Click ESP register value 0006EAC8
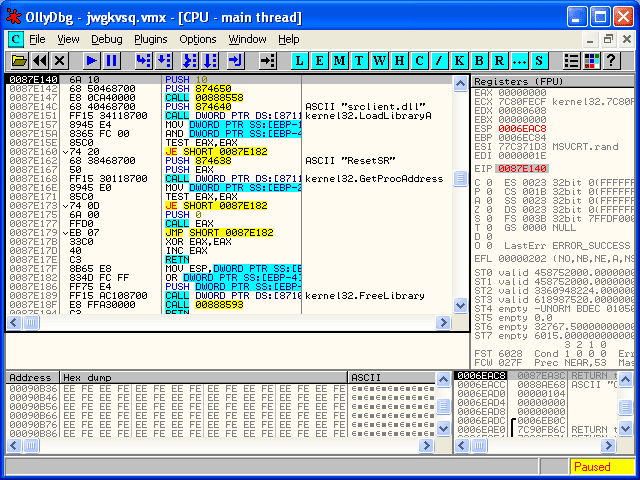Viewport: 640px width, 480px height. [522, 129]
